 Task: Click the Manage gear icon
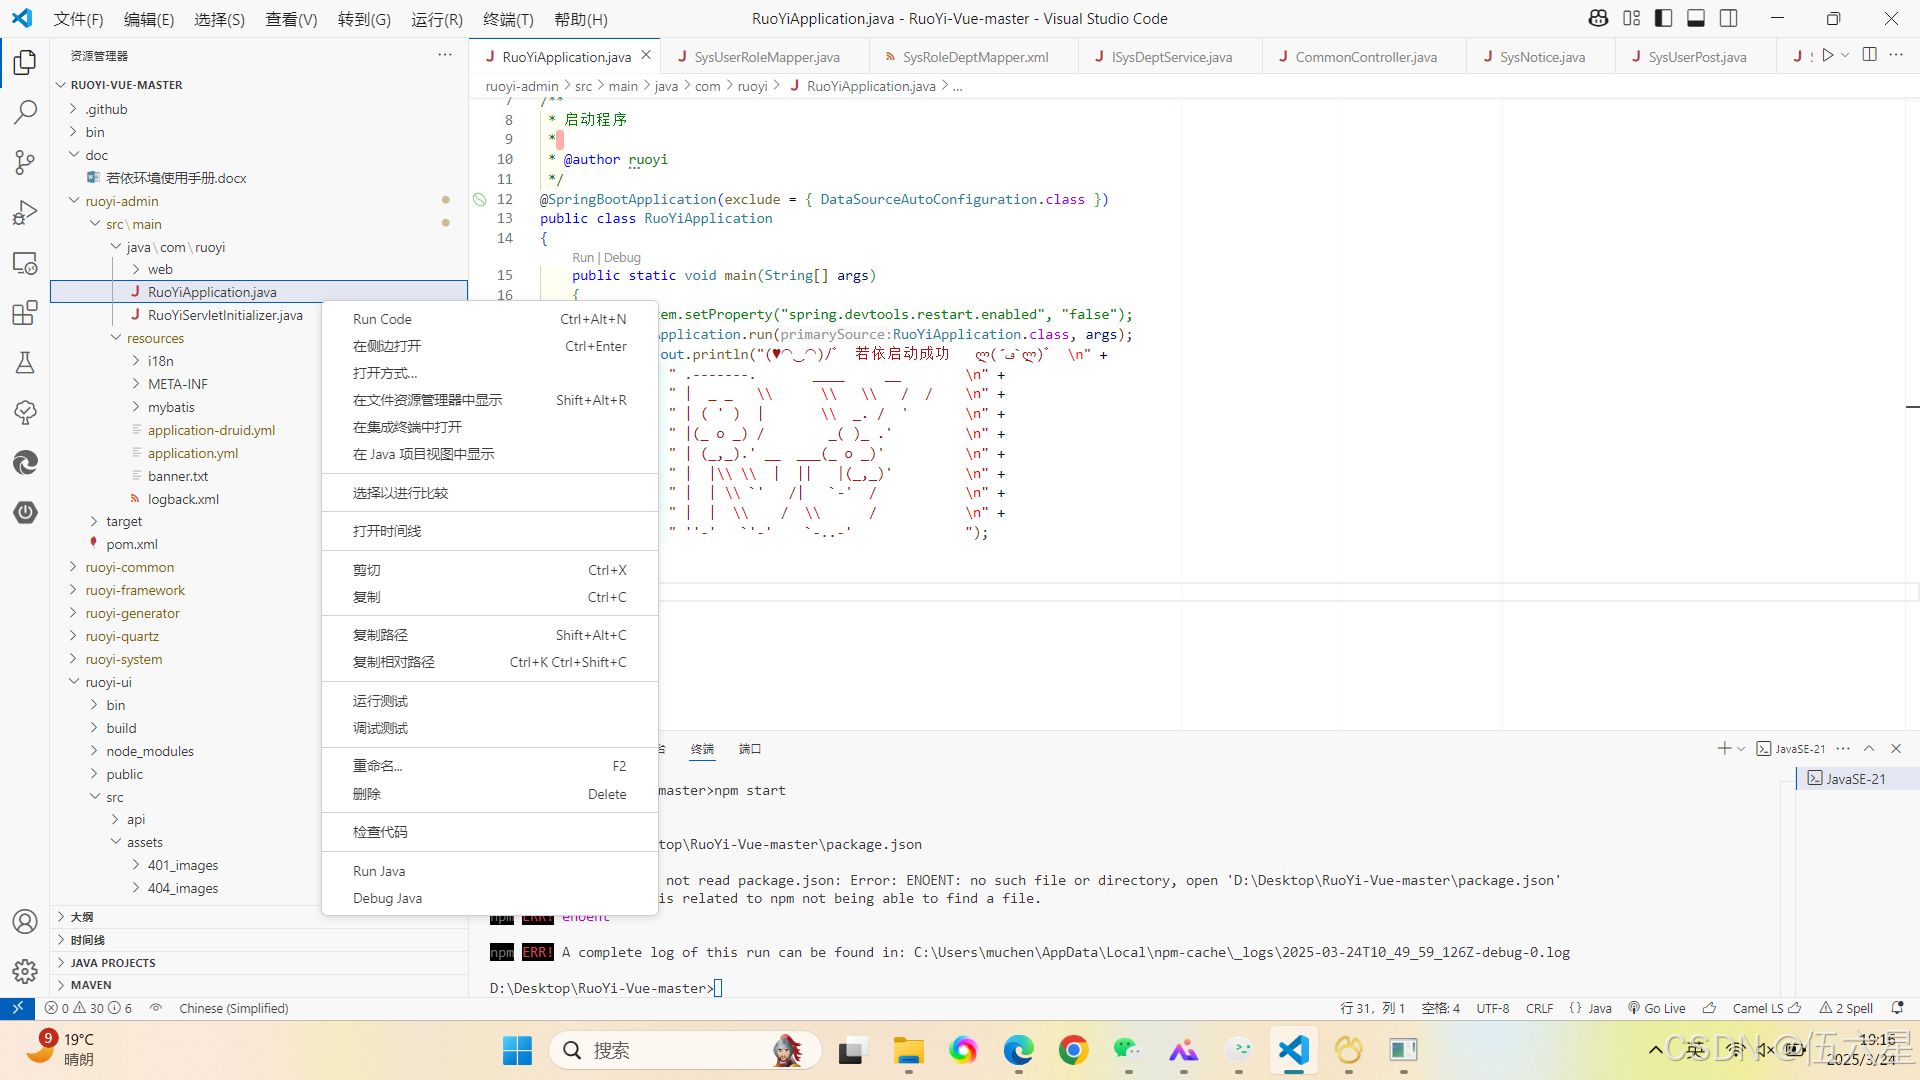(25, 971)
